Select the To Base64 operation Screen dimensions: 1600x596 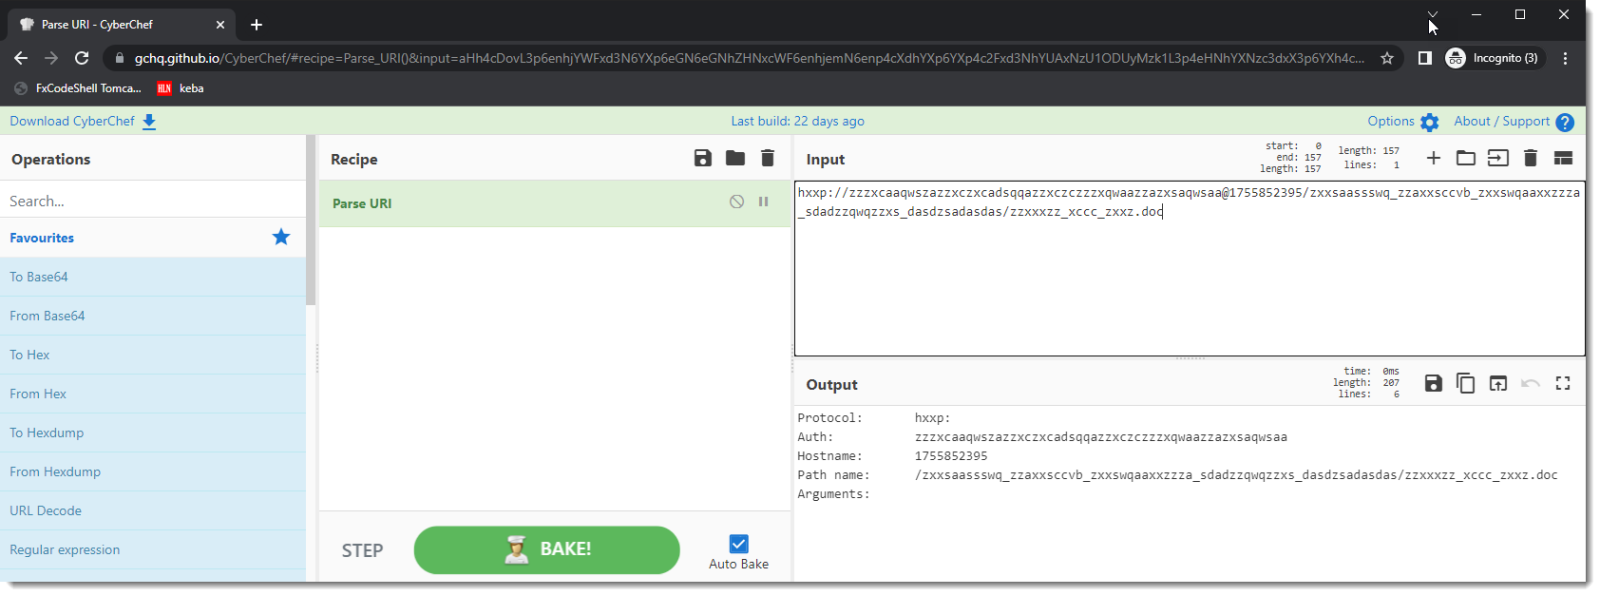39,277
